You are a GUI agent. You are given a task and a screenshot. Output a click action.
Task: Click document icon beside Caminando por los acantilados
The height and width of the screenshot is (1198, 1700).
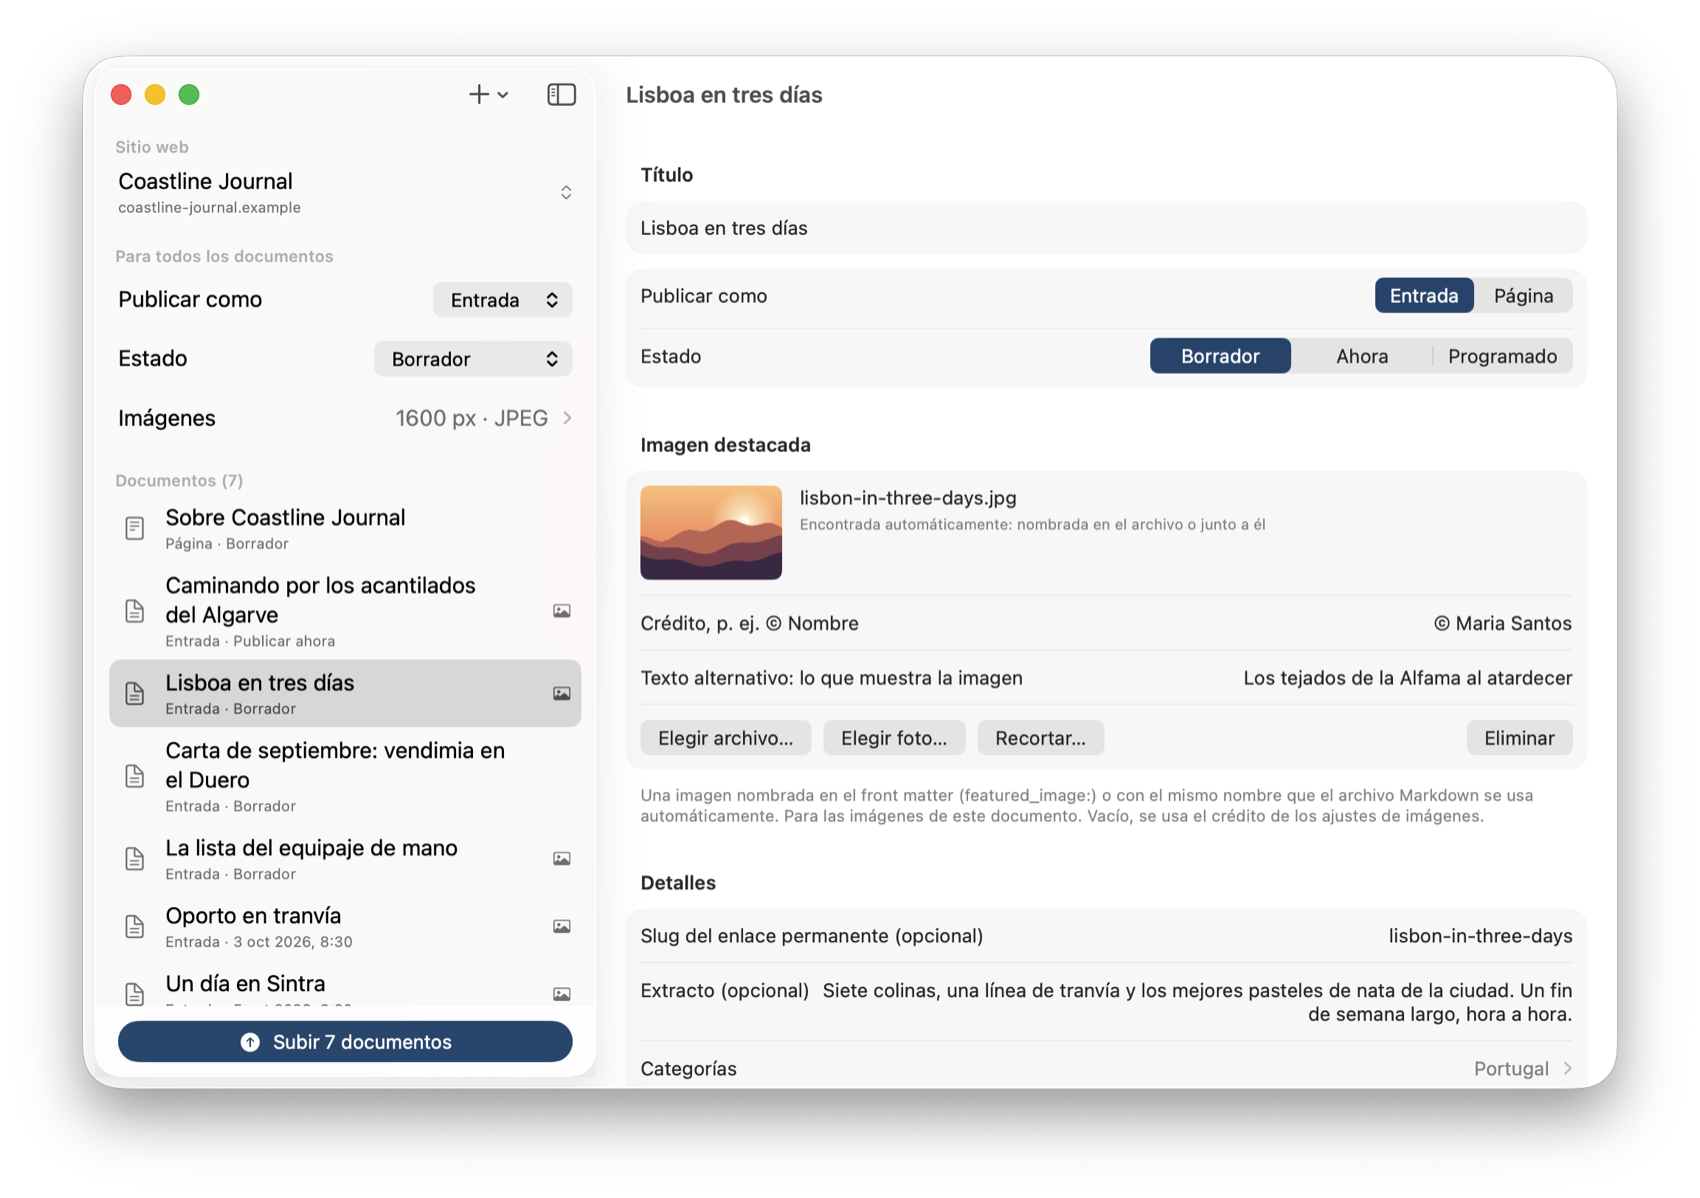click(x=134, y=611)
